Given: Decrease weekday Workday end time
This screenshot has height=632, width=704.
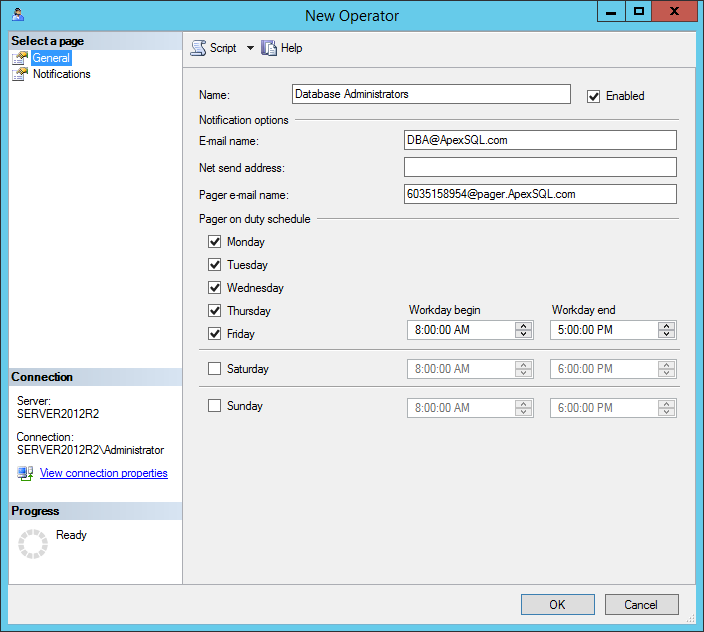Looking at the screenshot, I should (667, 334).
